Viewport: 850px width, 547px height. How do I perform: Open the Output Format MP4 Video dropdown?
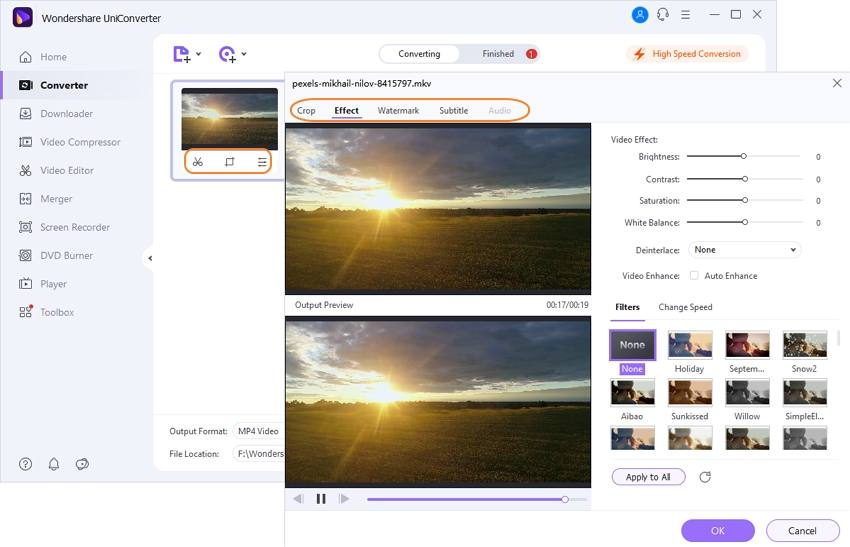click(x=259, y=431)
